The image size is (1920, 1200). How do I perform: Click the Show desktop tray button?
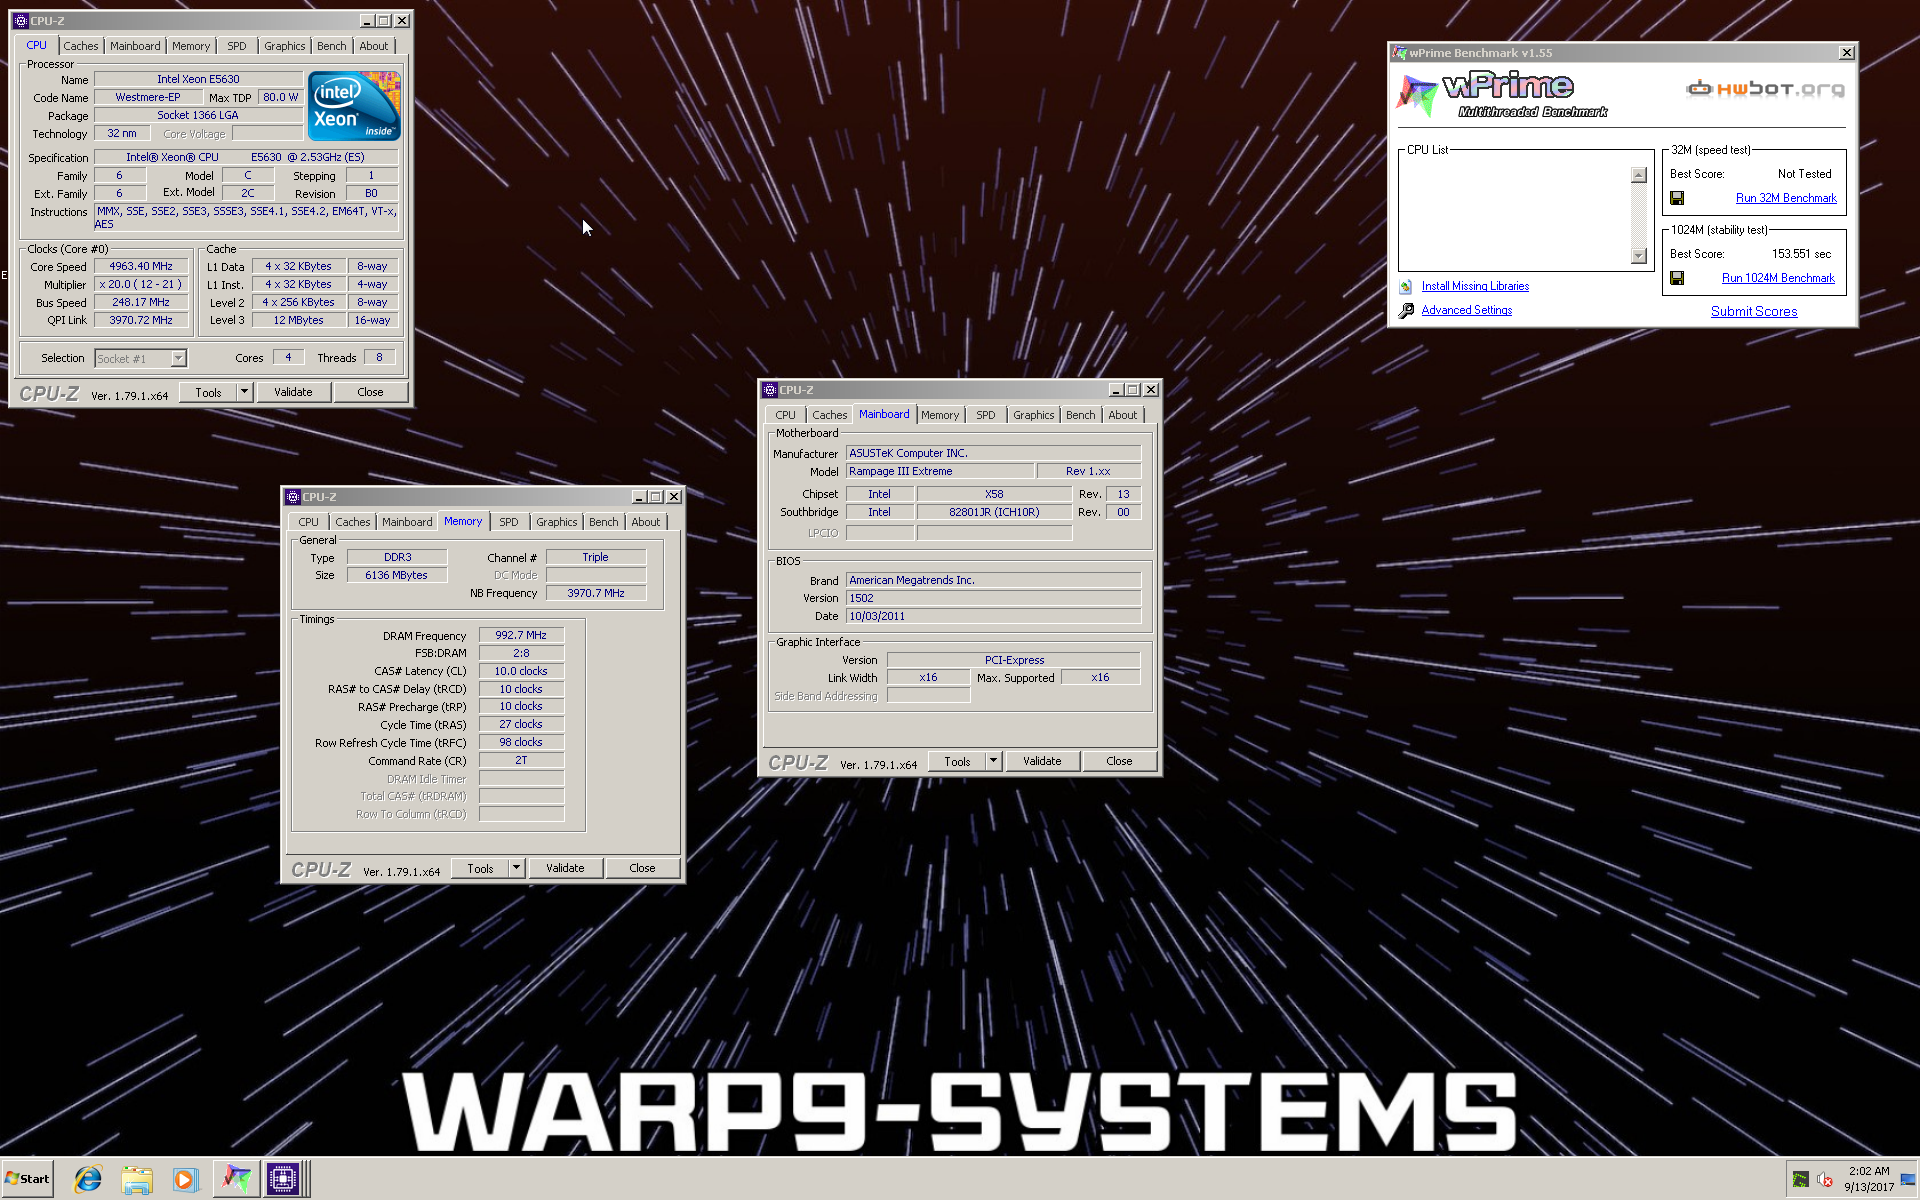(x=1909, y=1180)
